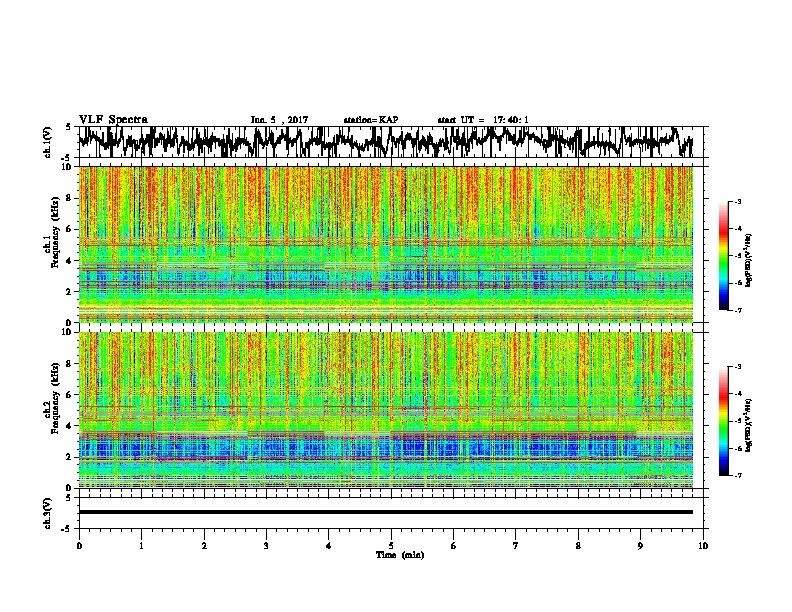
Task: Click the "5" tick on ch.3(V) axis
Action: click(x=69, y=498)
